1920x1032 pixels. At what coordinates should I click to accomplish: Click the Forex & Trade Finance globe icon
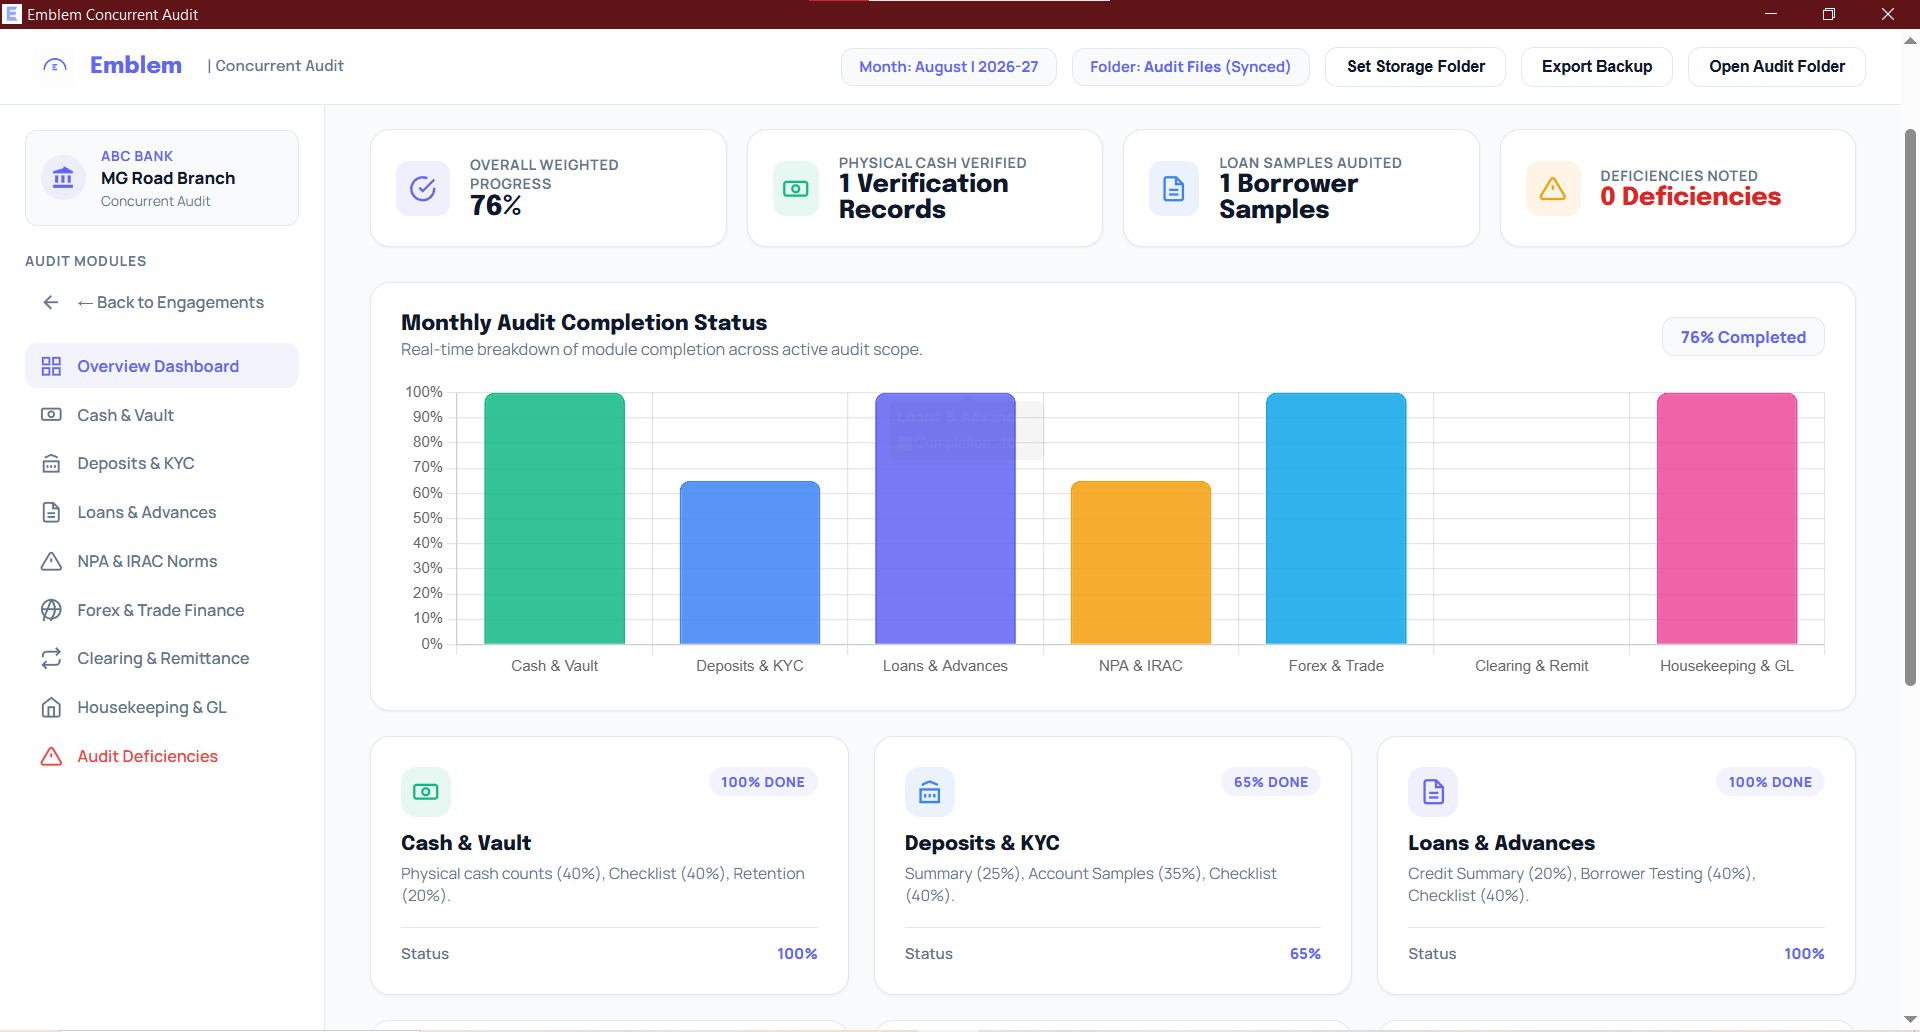[51, 610]
